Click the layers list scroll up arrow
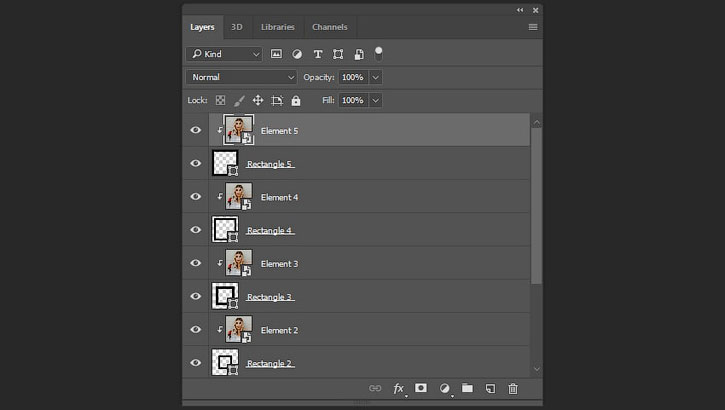This screenshot has width=725, height=410. point(536,122)
